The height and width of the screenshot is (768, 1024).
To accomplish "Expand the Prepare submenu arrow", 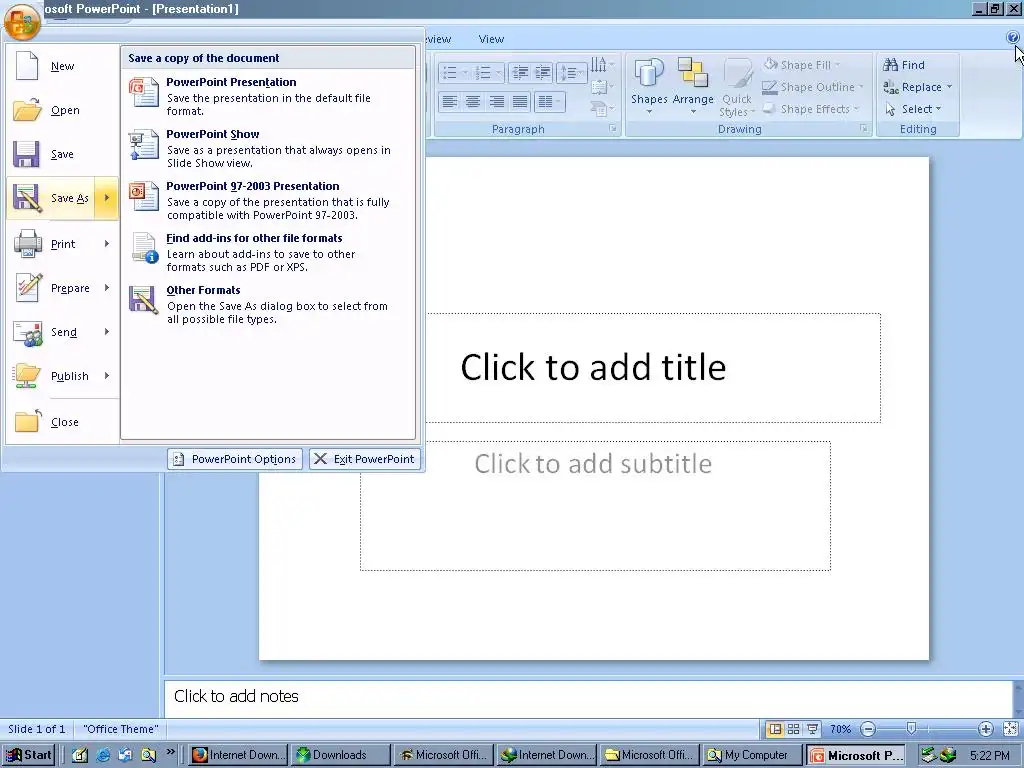I will (x=106, y=288).
